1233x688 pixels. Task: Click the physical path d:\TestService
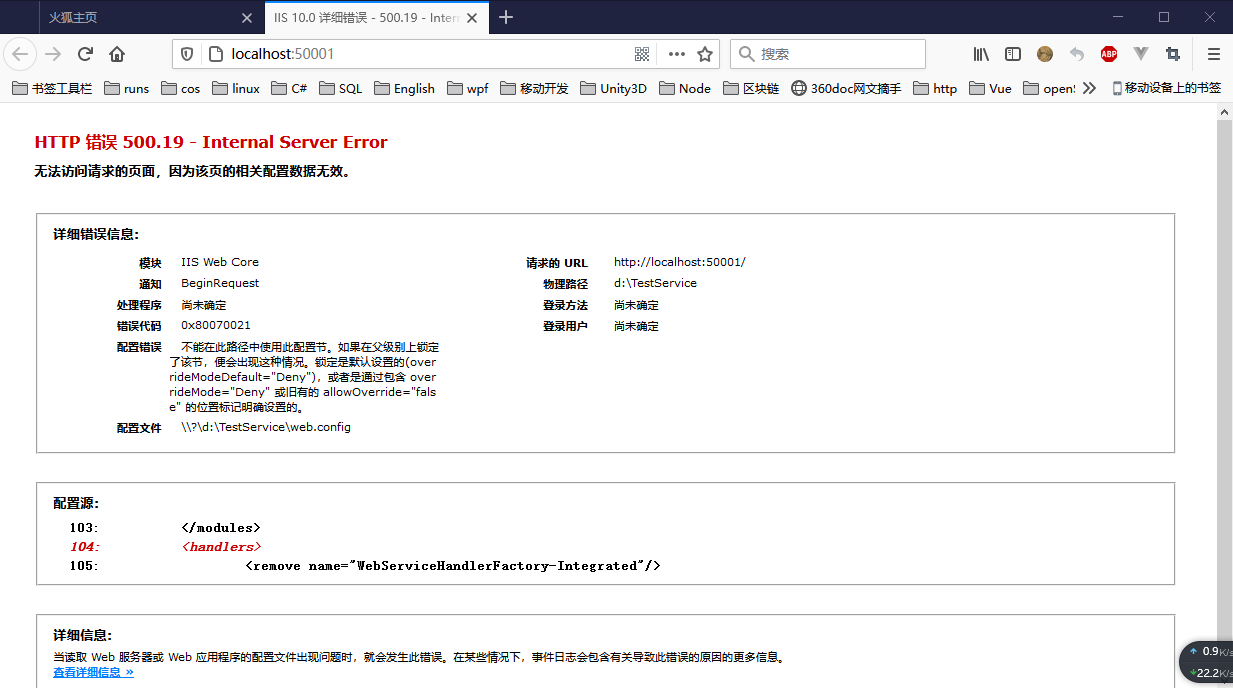tap(655, 283)
